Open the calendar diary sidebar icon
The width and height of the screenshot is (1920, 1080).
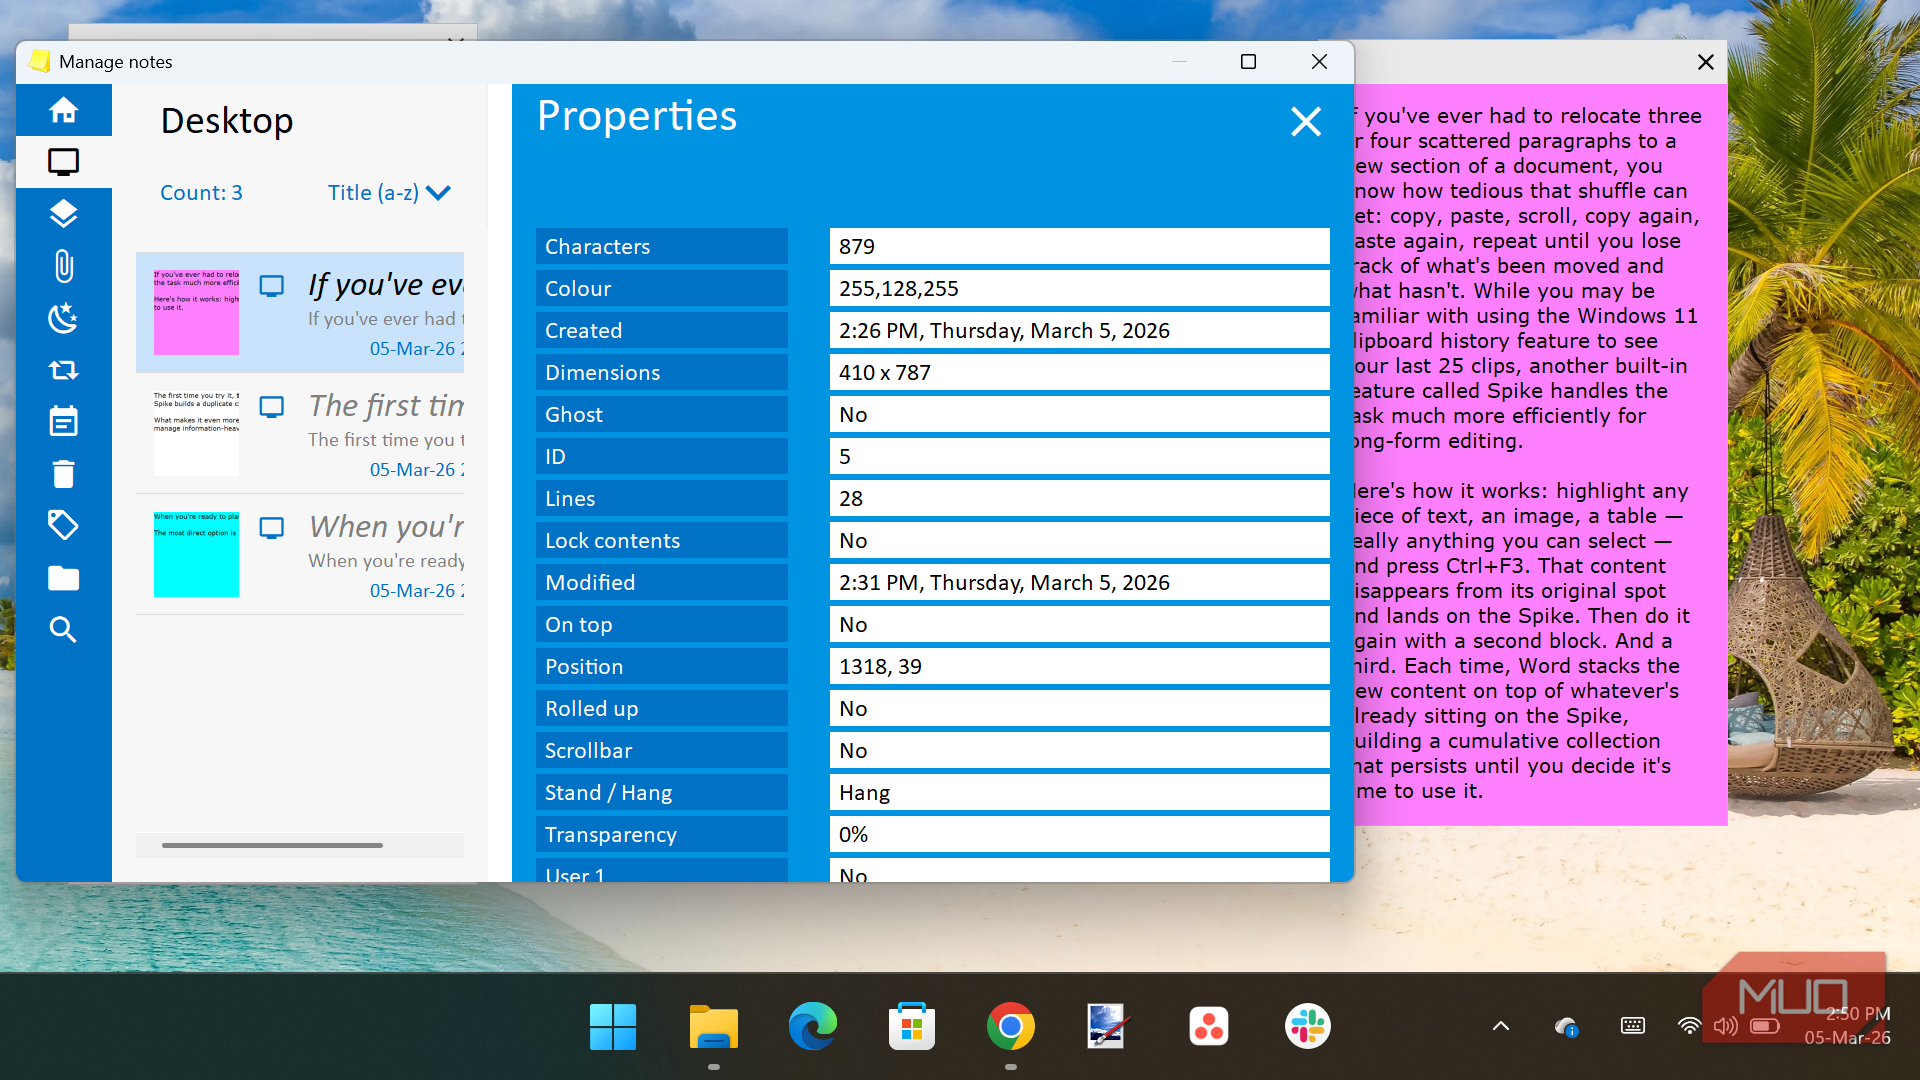point(63,421)
